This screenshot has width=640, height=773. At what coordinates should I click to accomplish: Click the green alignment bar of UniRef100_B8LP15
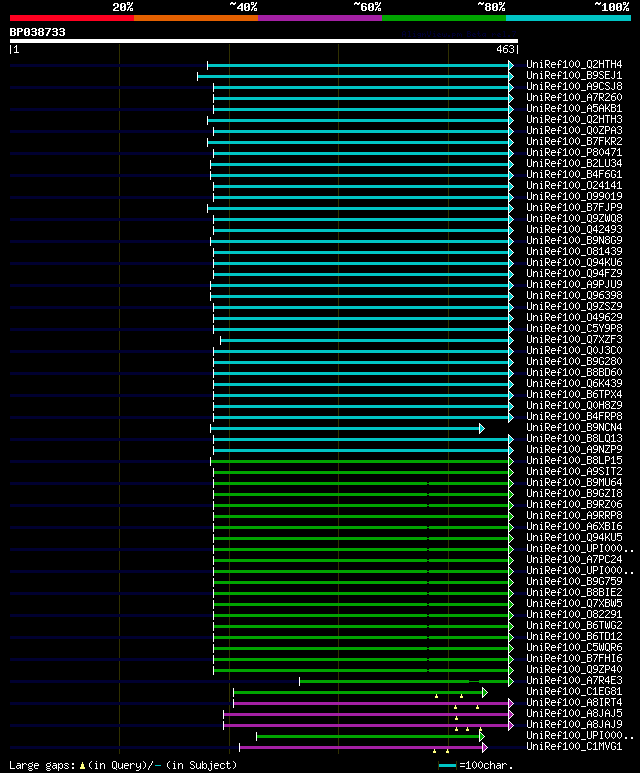click(x=359, y=461)
